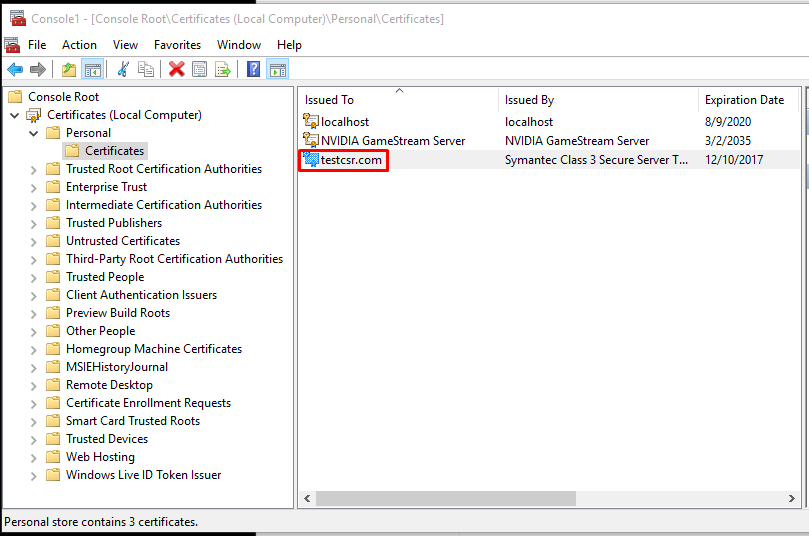Image resolution: width=809 pixels, height=536 pixels.
Task: Open the View menu
Action: (x=125, y=45)
